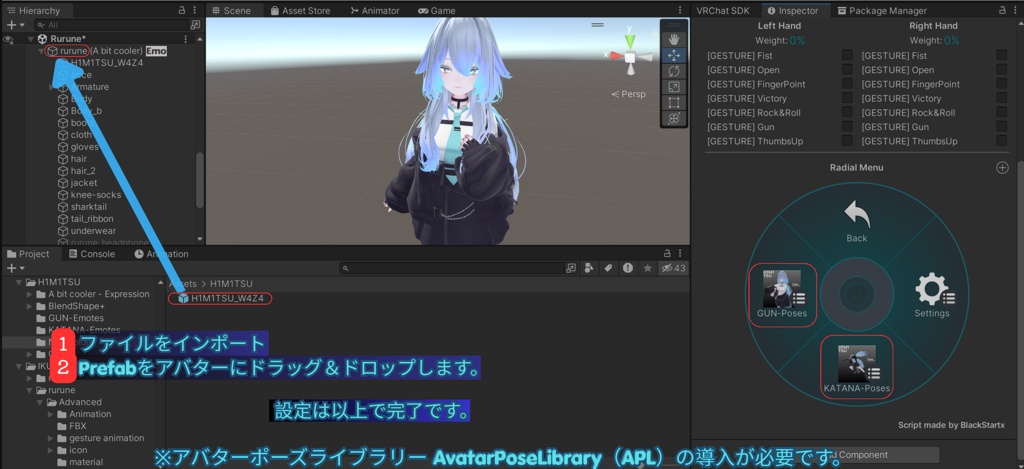The image size is (1024, 469).
Task: Select H1M1TSU_W4Z4 prefab in Project assets
Action: pos(221,299)
